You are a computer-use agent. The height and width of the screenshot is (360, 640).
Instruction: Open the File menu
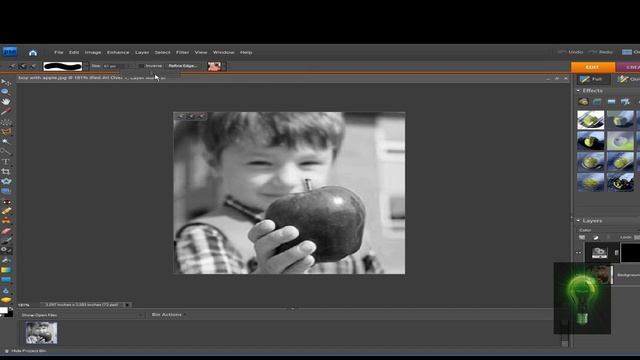59,52
